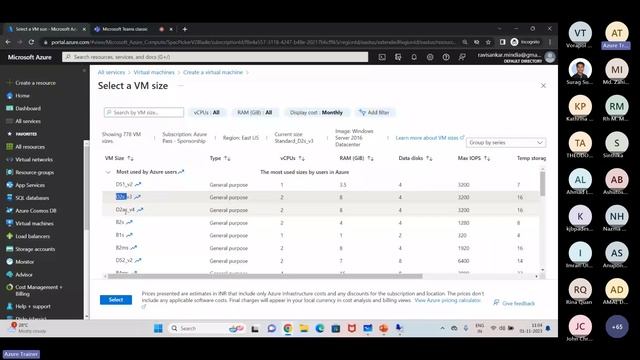
Task: Open the directories and subscriptions filter icon
Action: click(398, 57)
